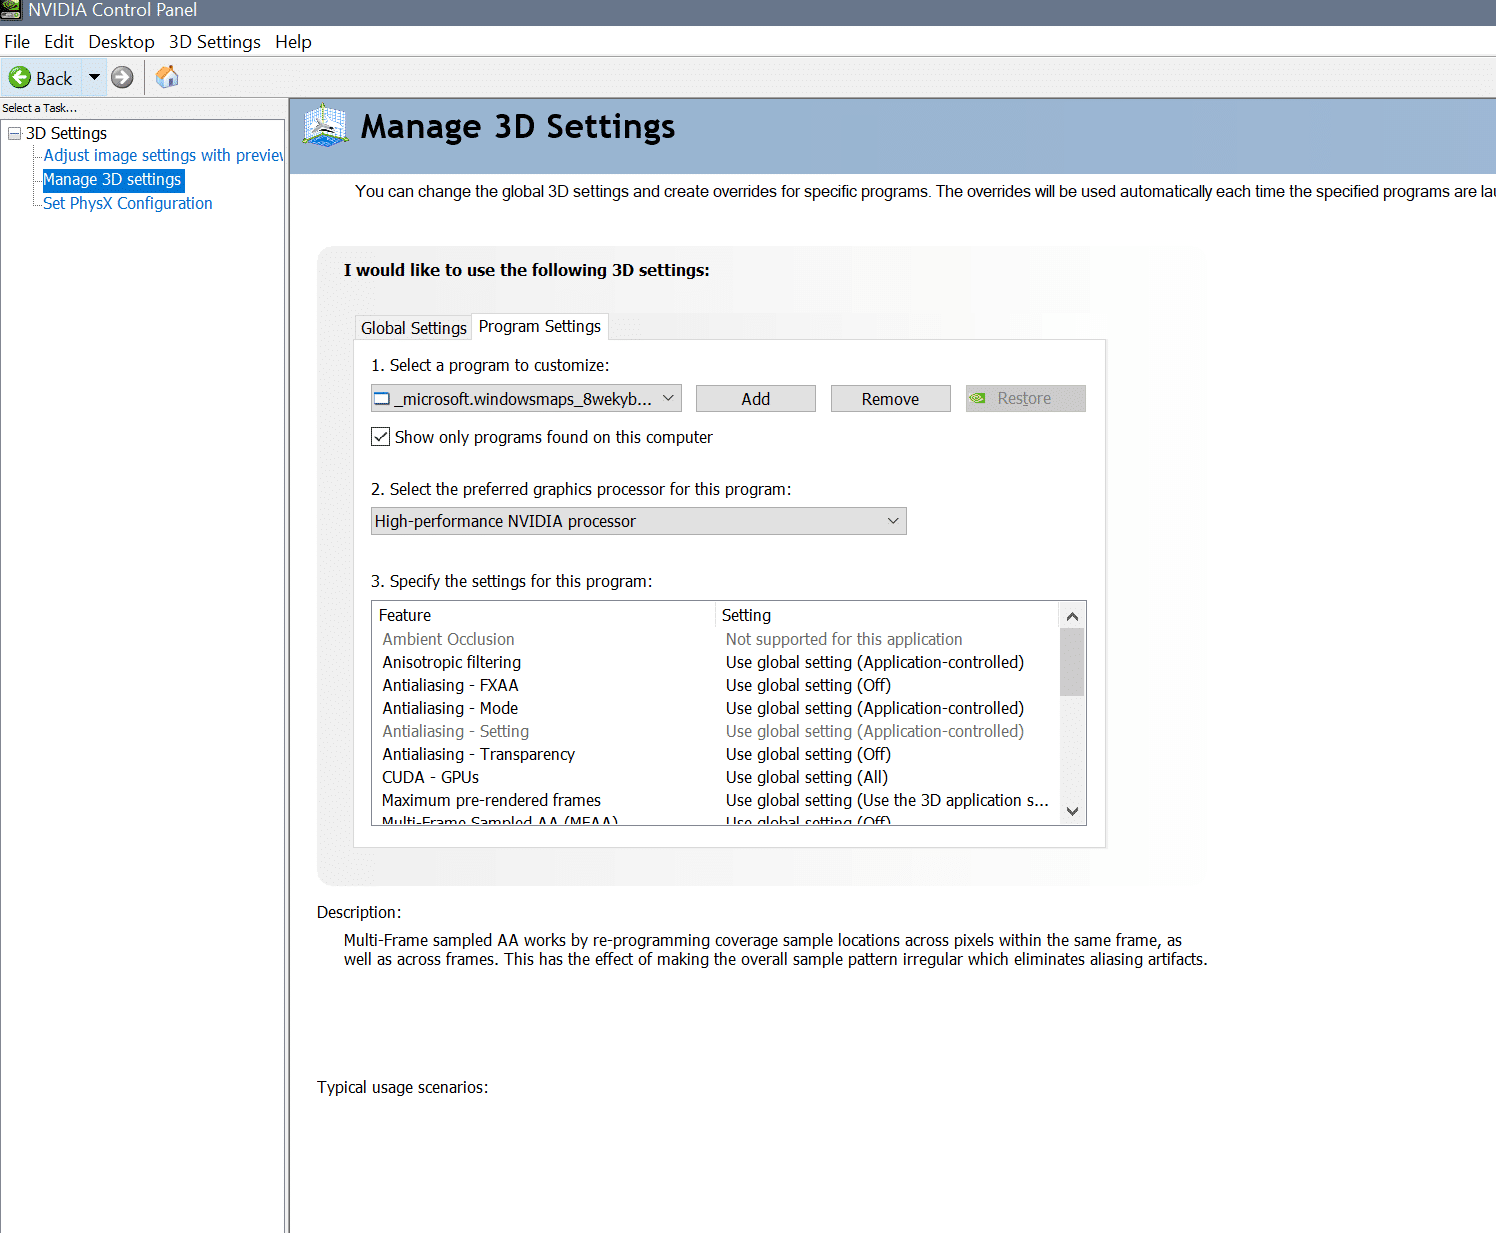Select the Anisotropic filtering feature

(451, 662)
